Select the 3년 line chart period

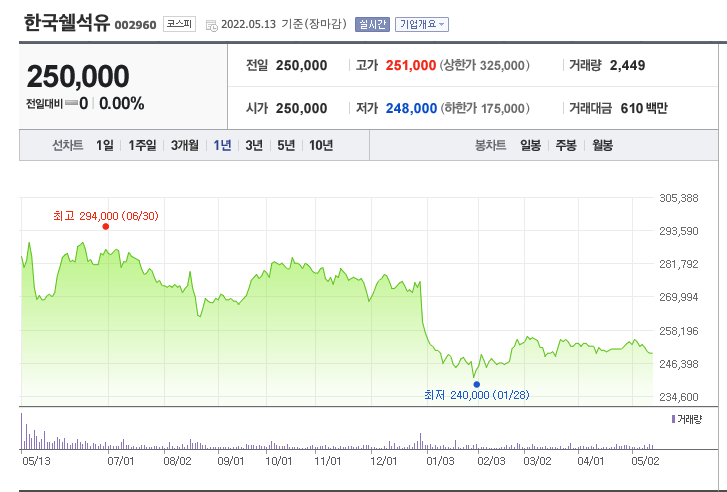(254, 146)
